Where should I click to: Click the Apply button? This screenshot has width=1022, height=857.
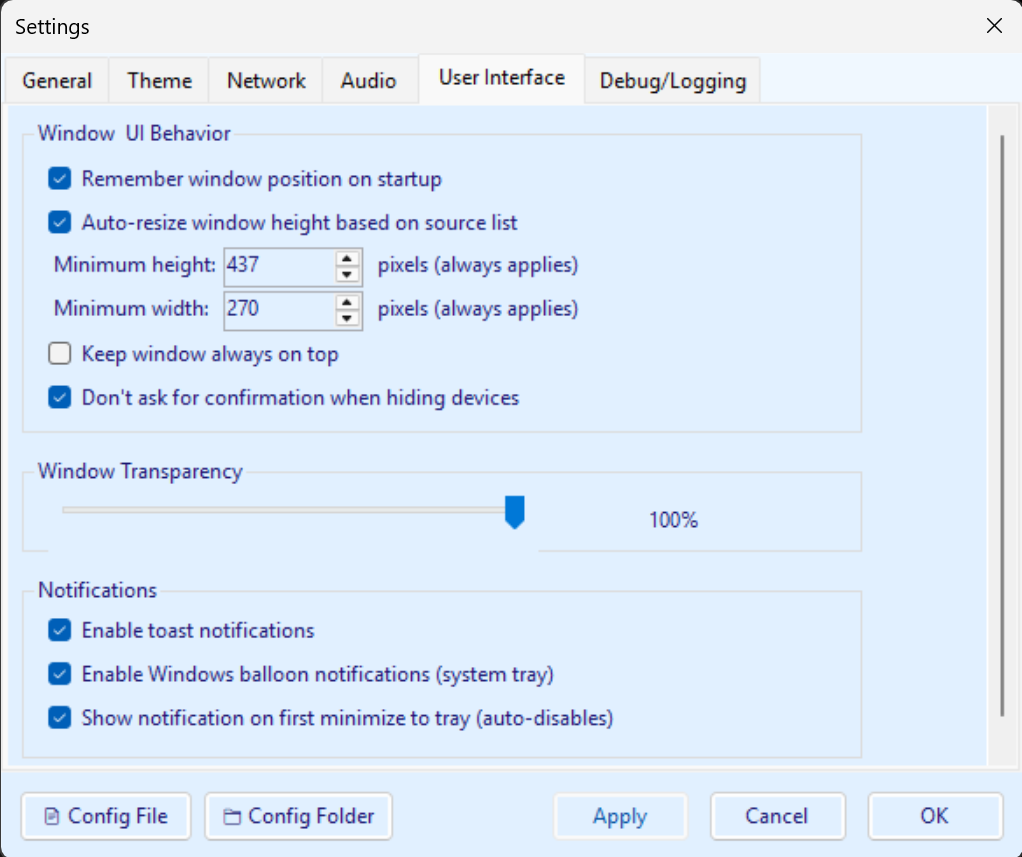pos(620,816)
